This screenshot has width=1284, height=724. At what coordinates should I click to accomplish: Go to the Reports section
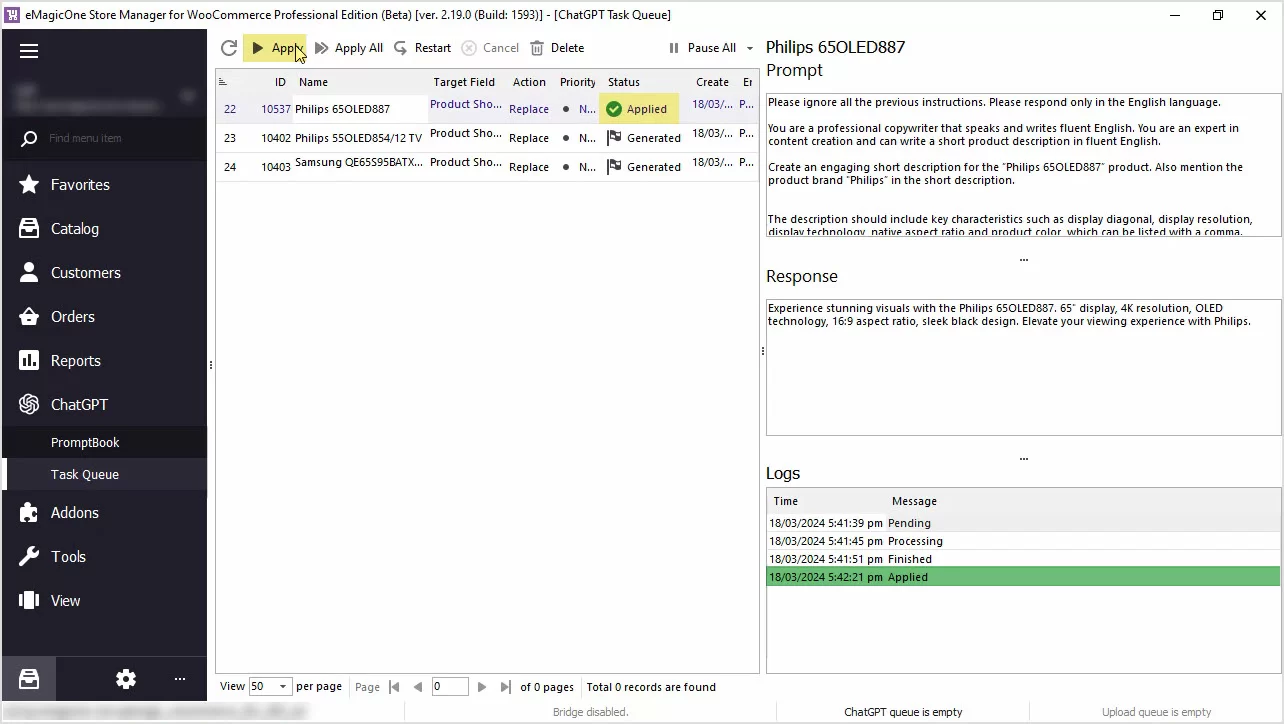[x=76, y=361]
